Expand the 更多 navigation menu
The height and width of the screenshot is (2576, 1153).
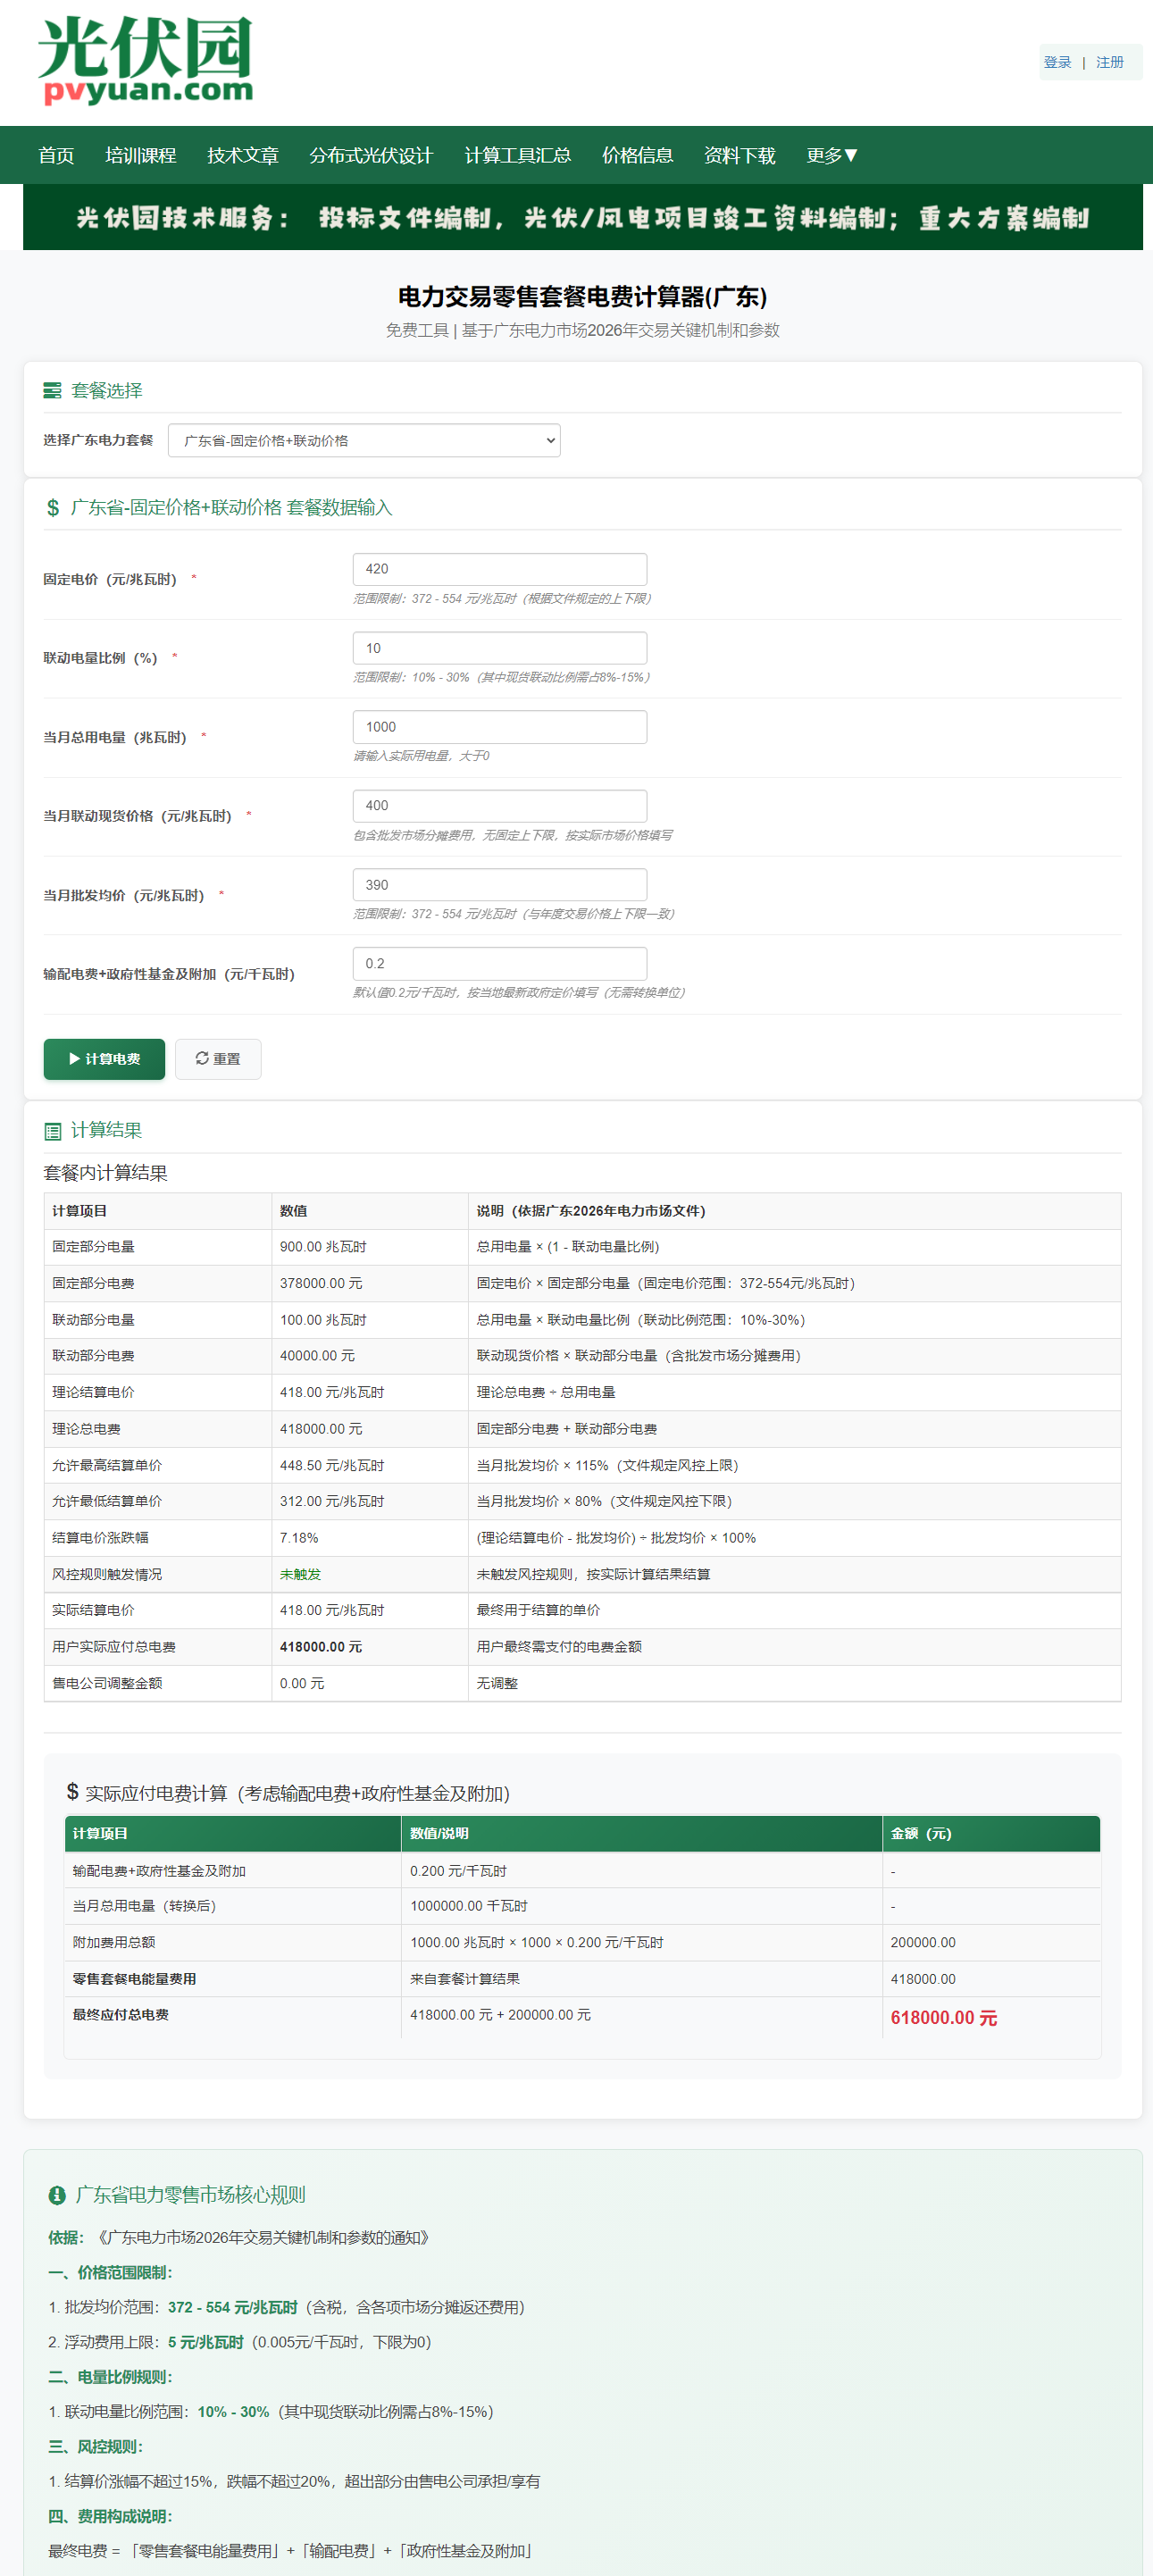click(831, 155)
